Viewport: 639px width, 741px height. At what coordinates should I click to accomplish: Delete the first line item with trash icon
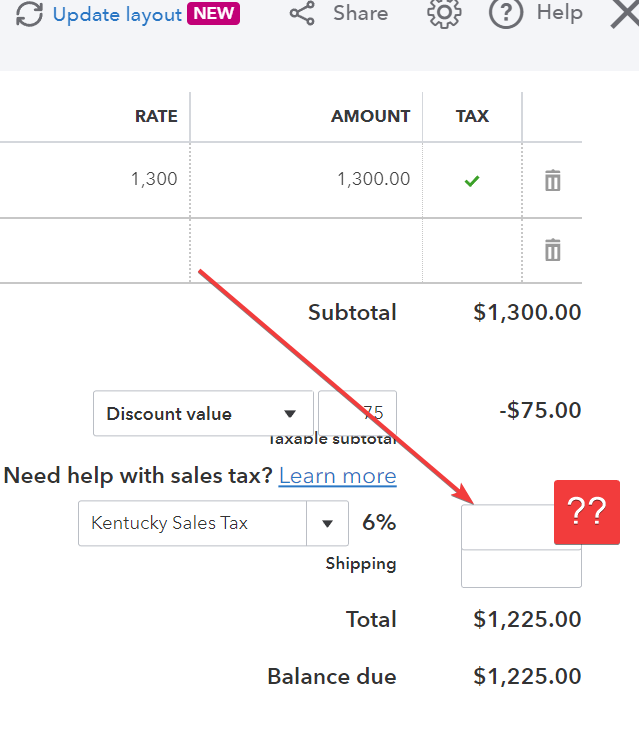point(553,180)
